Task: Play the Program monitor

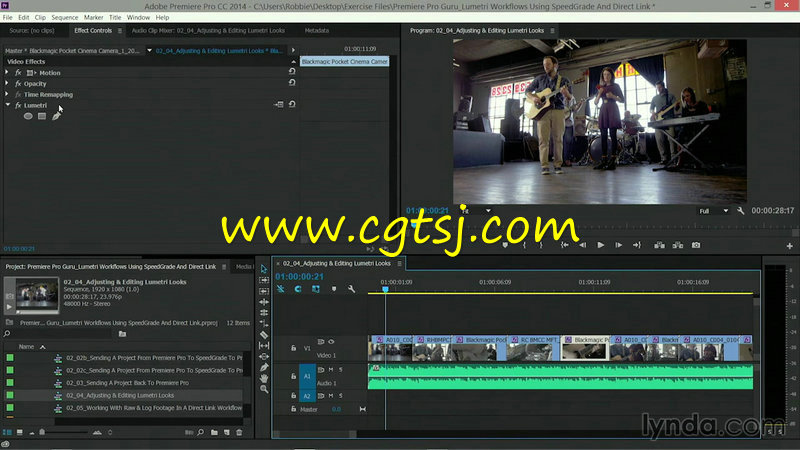Action: point(601,245)
